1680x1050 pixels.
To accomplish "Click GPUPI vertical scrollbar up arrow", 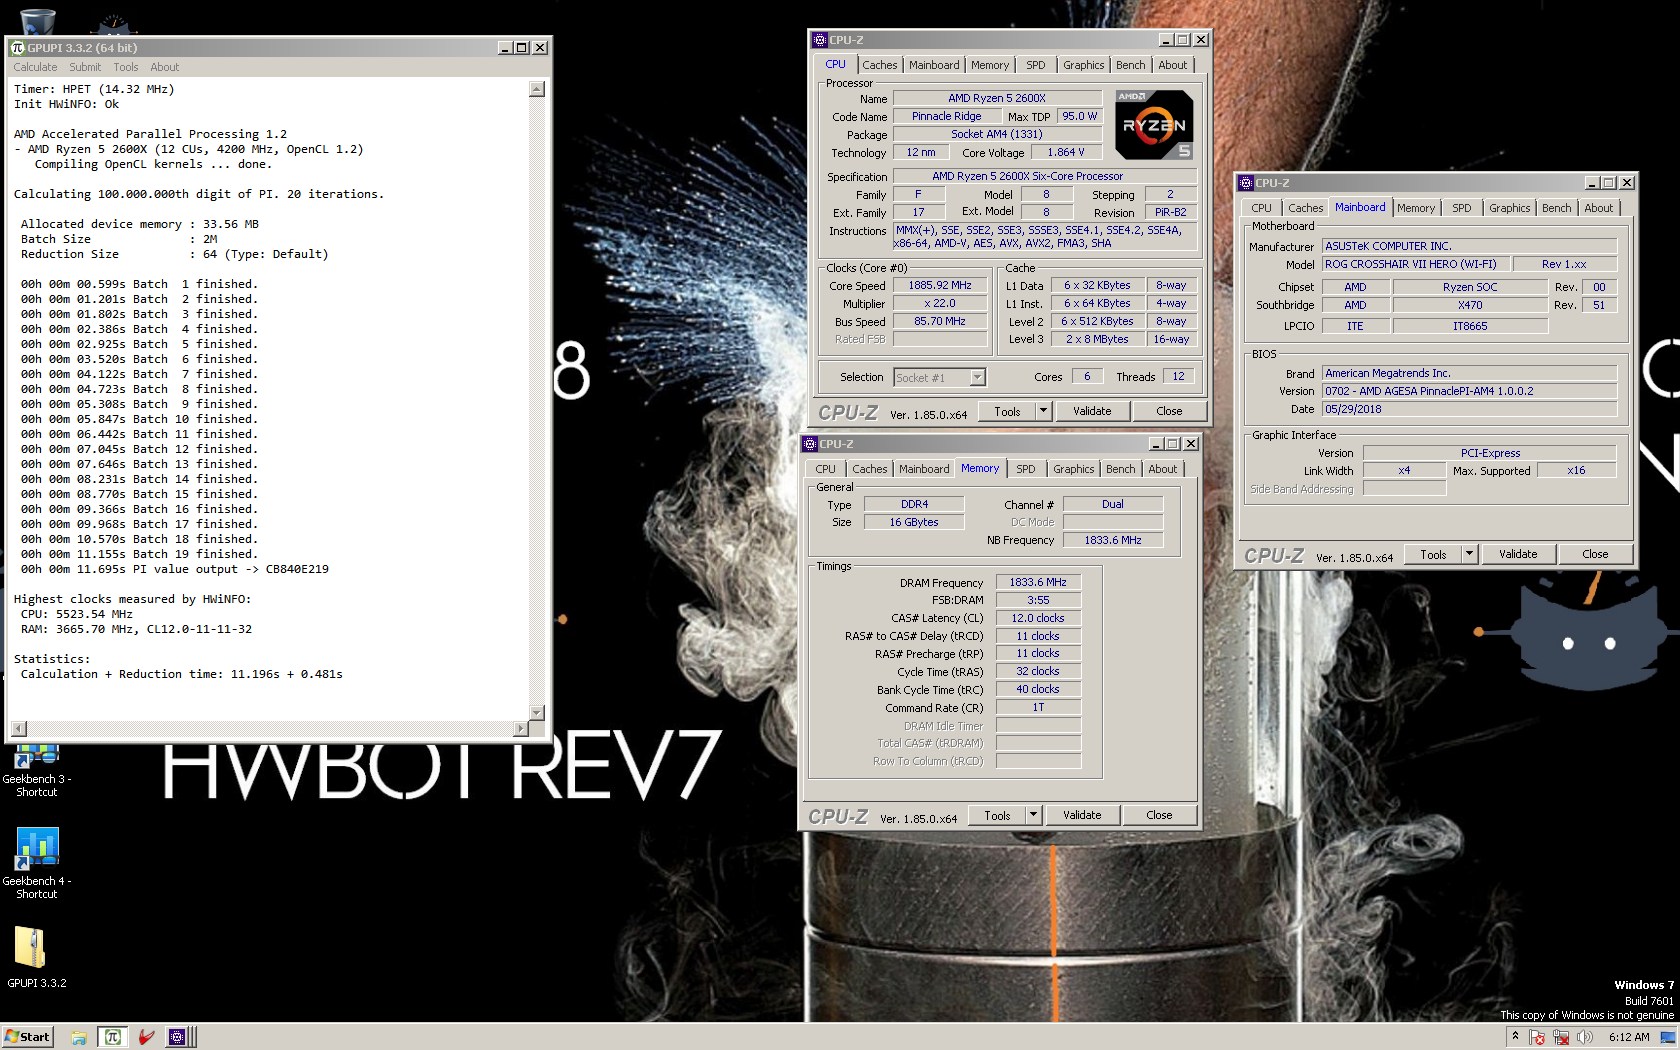I will [537, 89].
